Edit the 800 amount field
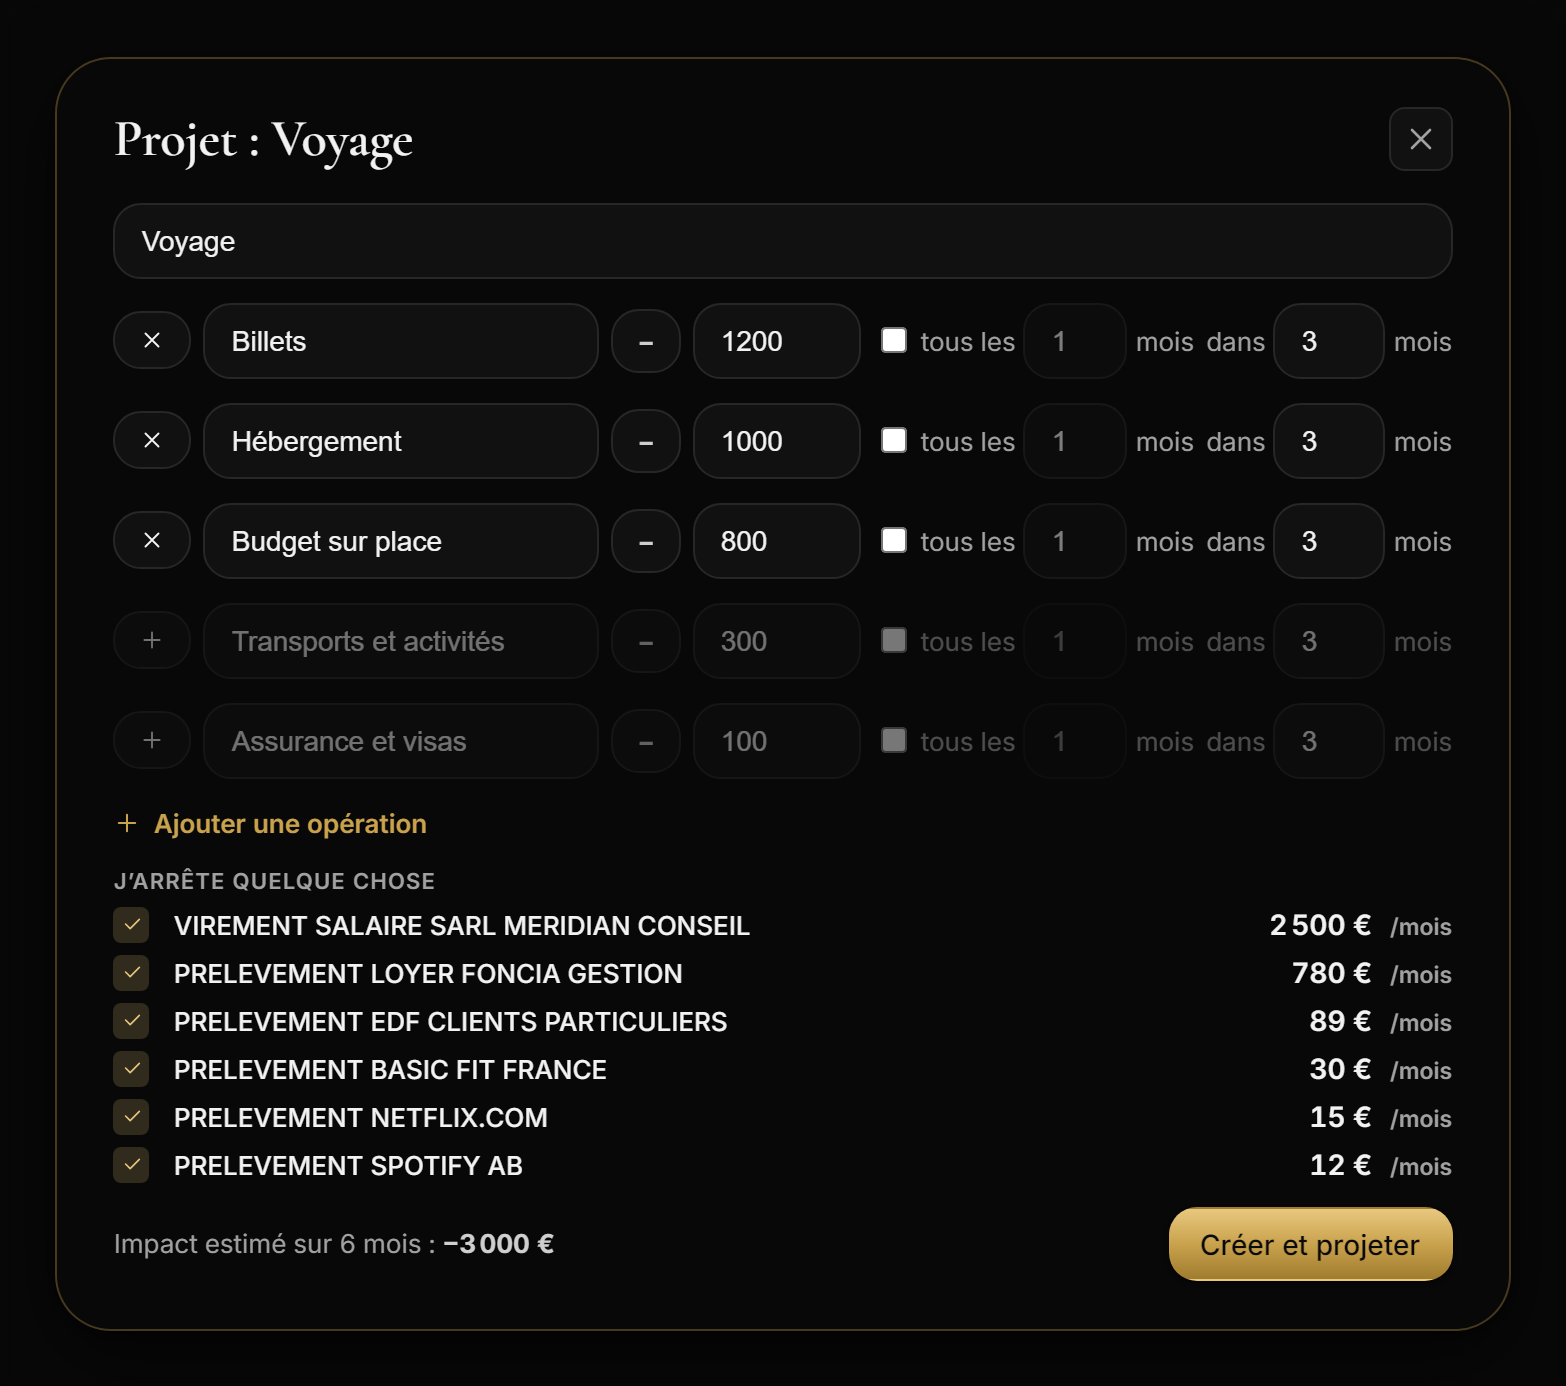This screenshot has width=1566, height=1386. tap(777, 541)
